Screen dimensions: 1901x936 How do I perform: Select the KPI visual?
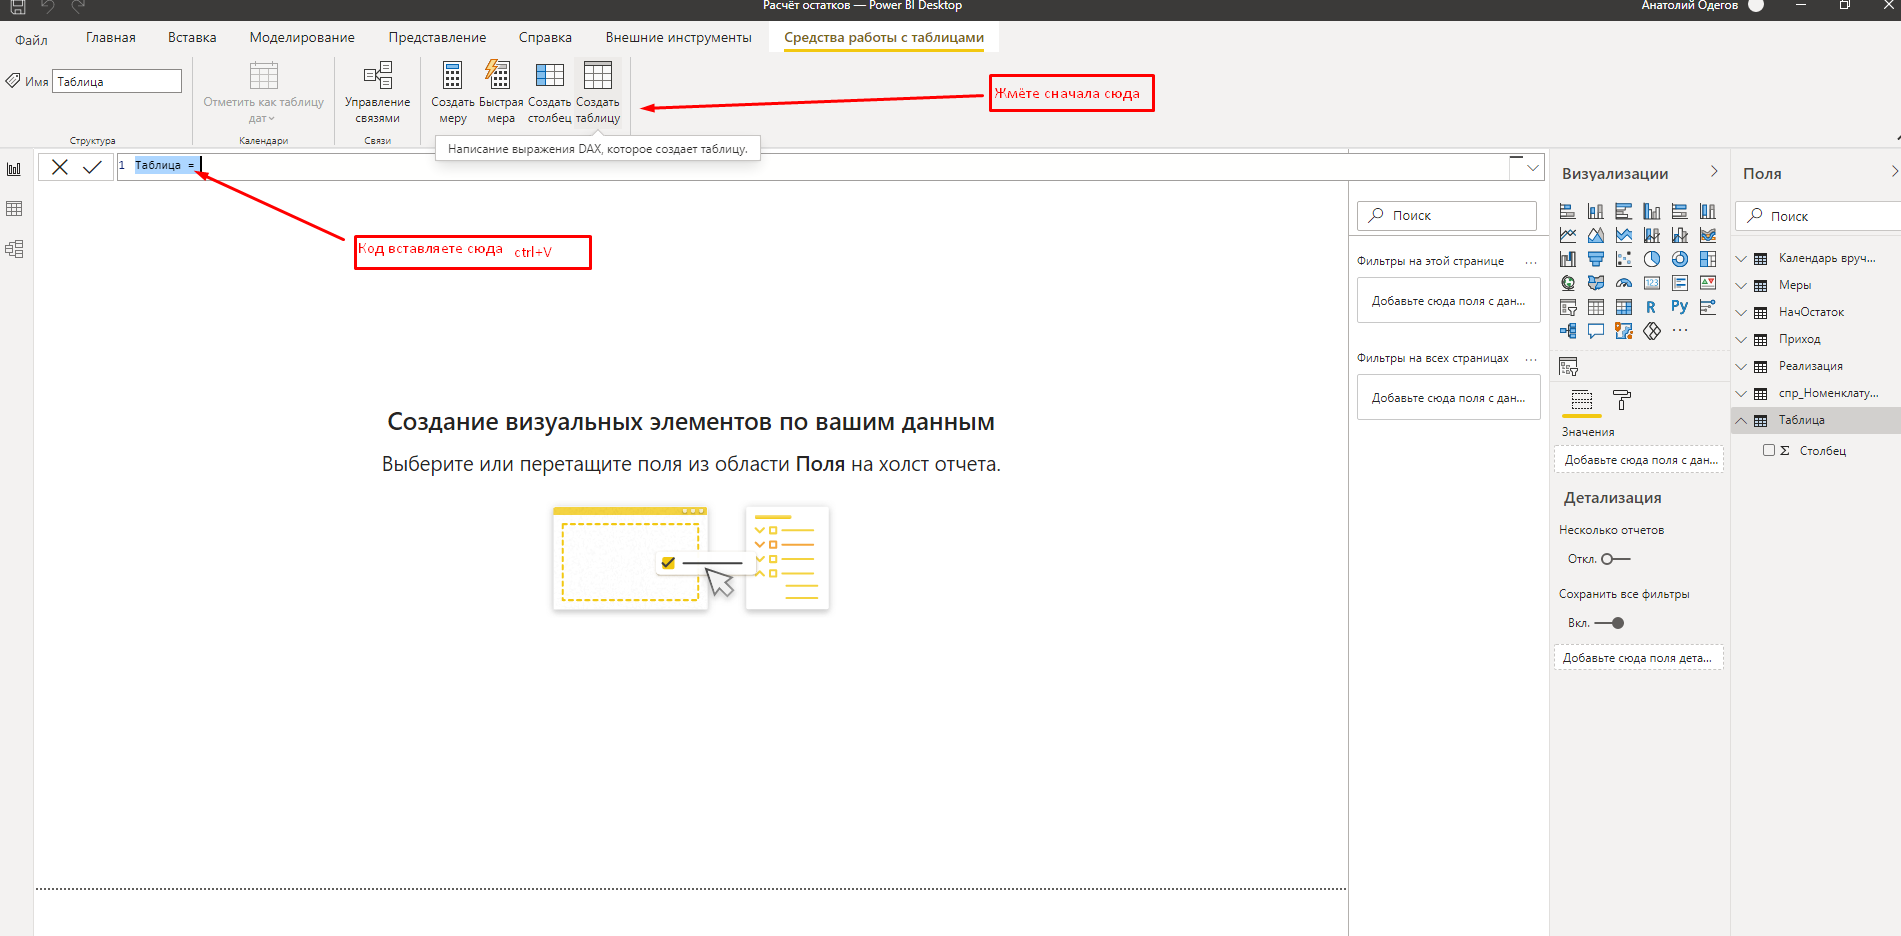pyautogui.click(x=1708, y=283)
